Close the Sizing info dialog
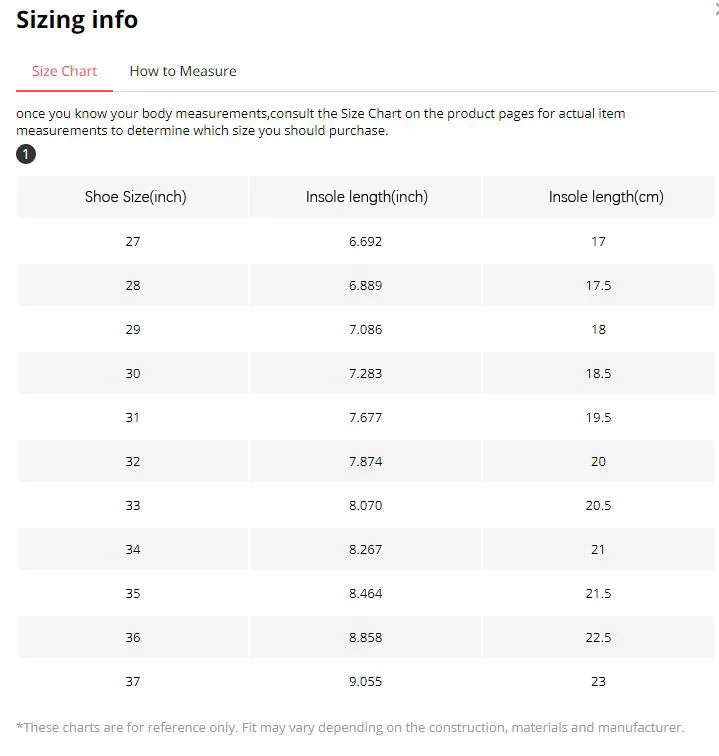 pos(716,8)
